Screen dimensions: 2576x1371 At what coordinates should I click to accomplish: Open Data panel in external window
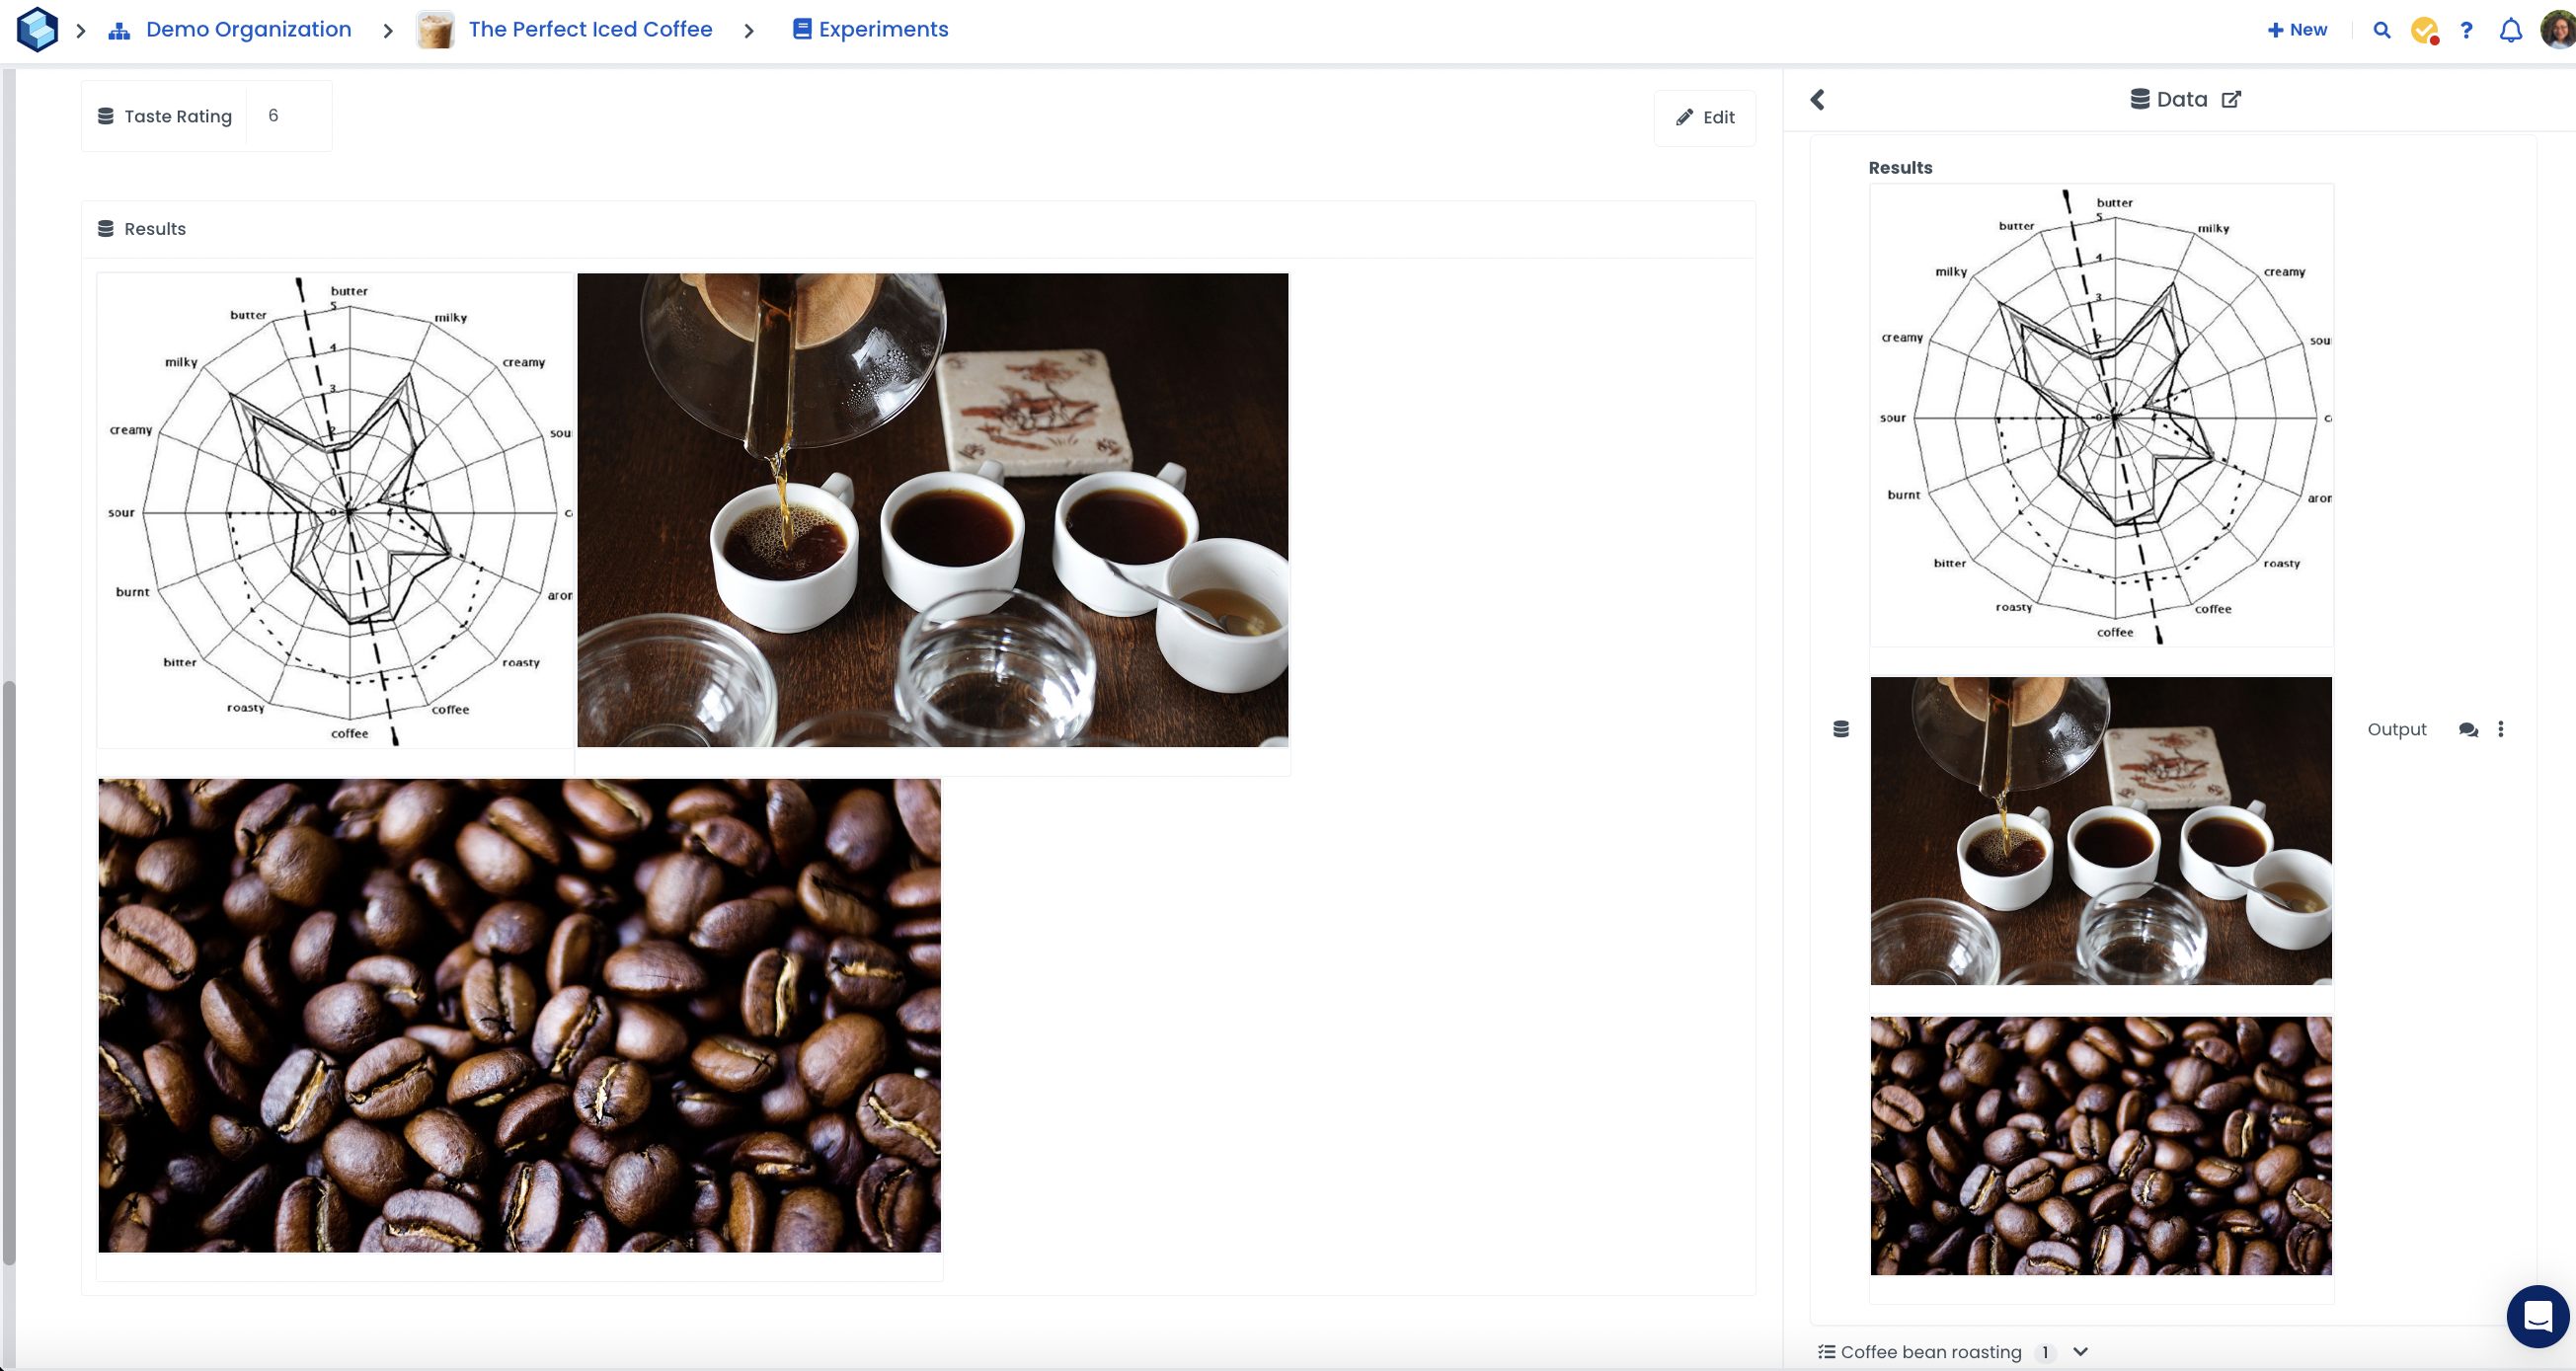click(2231, 99)
